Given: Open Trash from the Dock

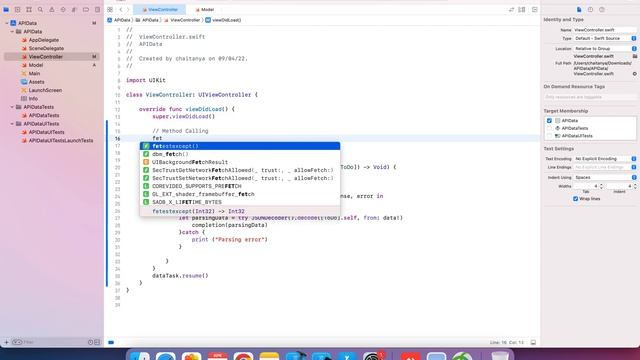Looking at the screenshot, I should [500, 356].
